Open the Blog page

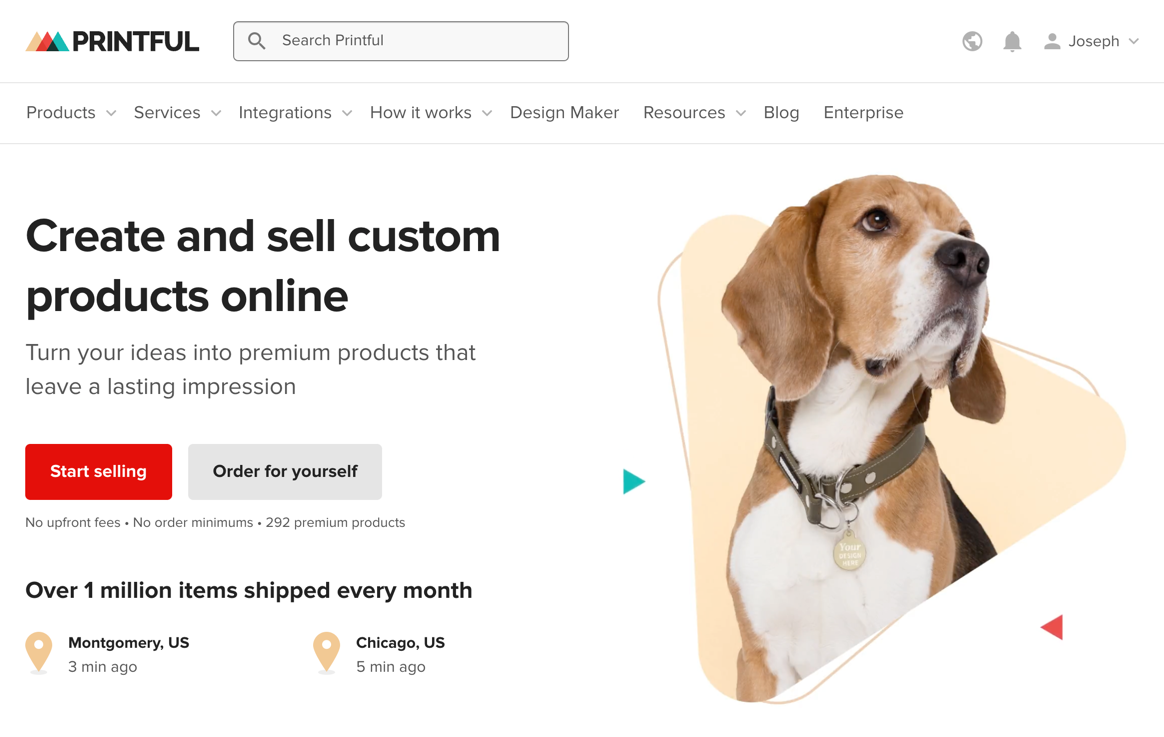781,113
